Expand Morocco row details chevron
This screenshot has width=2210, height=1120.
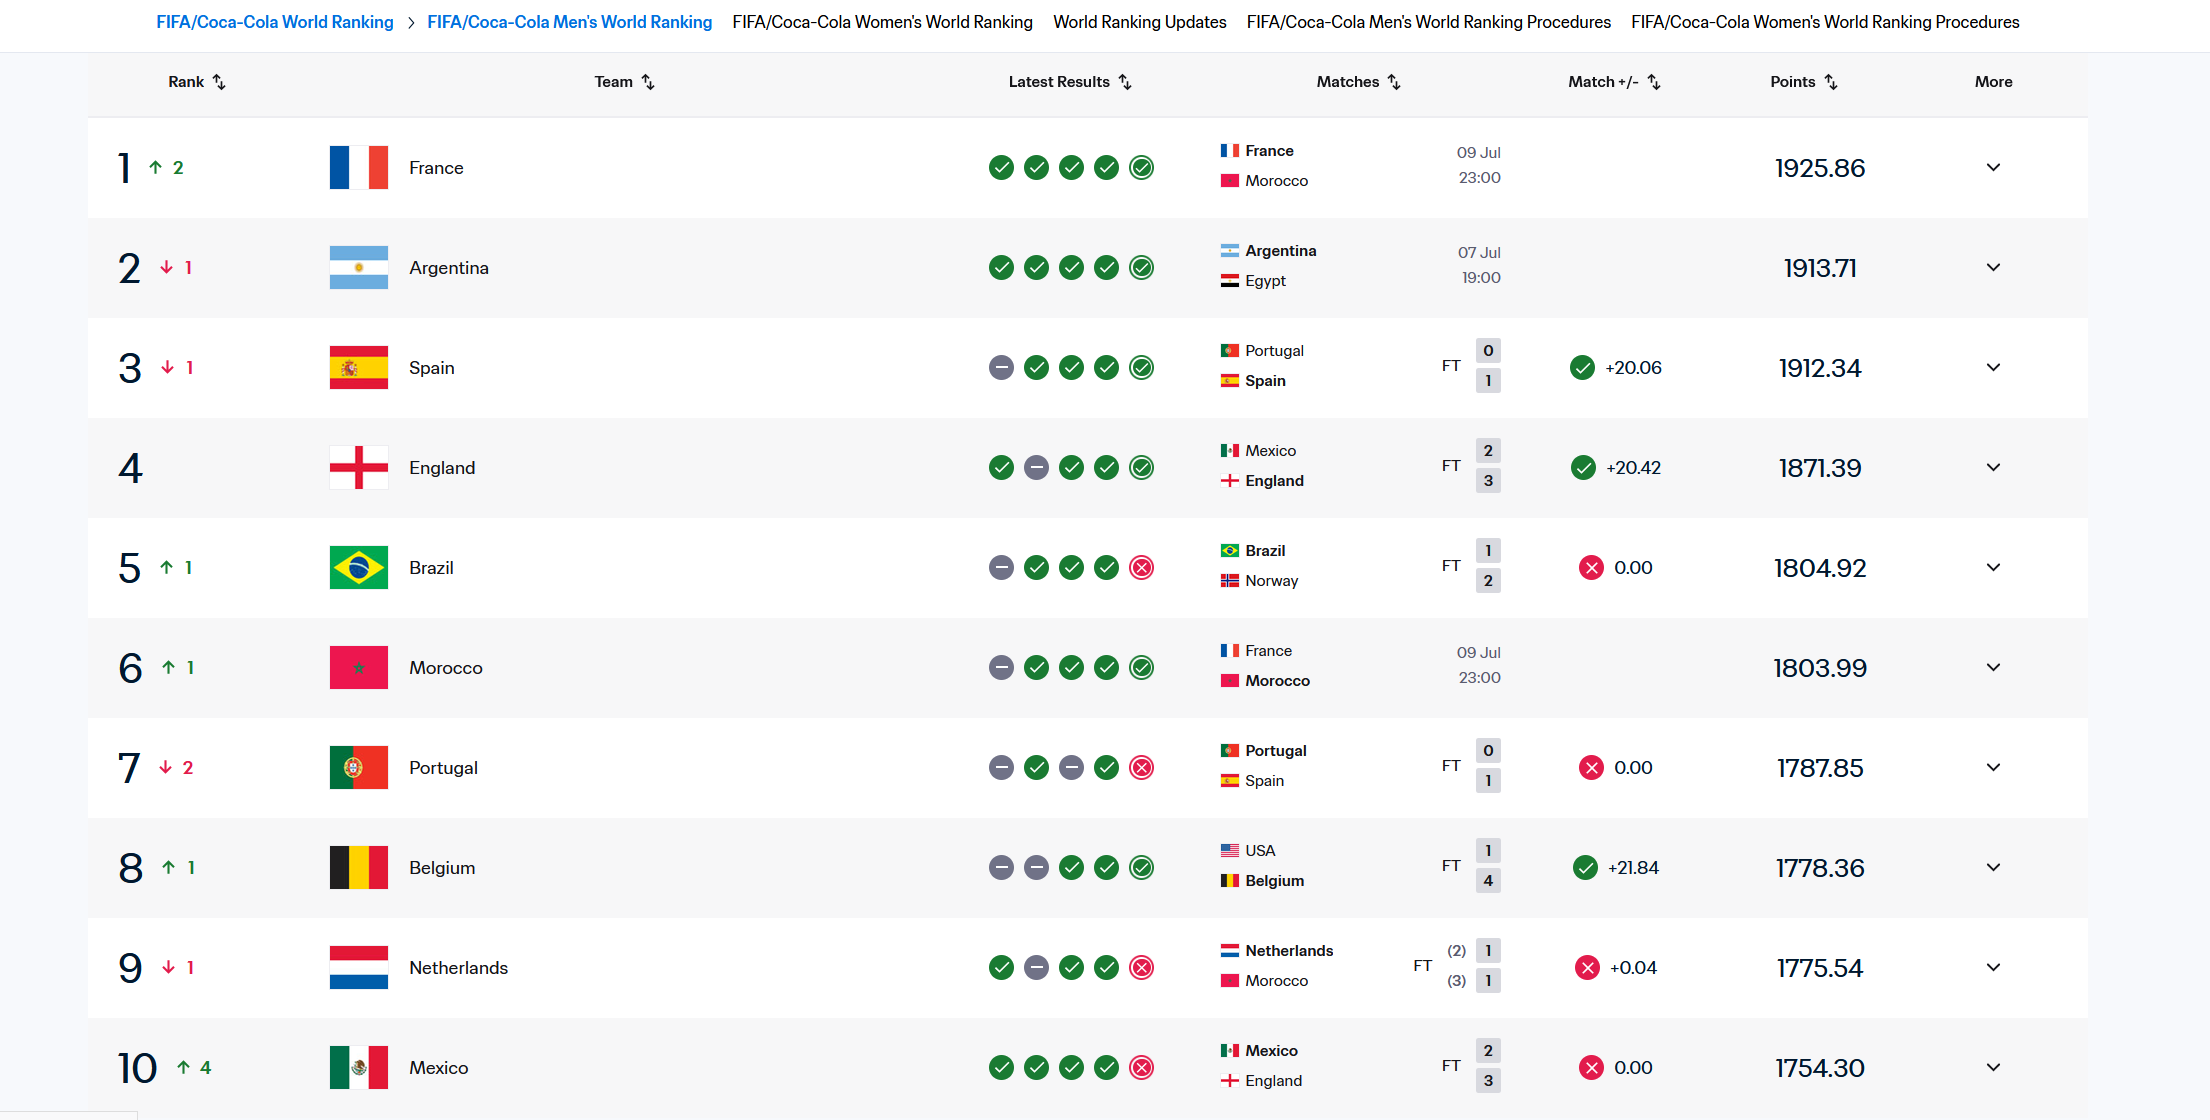[1993, 667]
